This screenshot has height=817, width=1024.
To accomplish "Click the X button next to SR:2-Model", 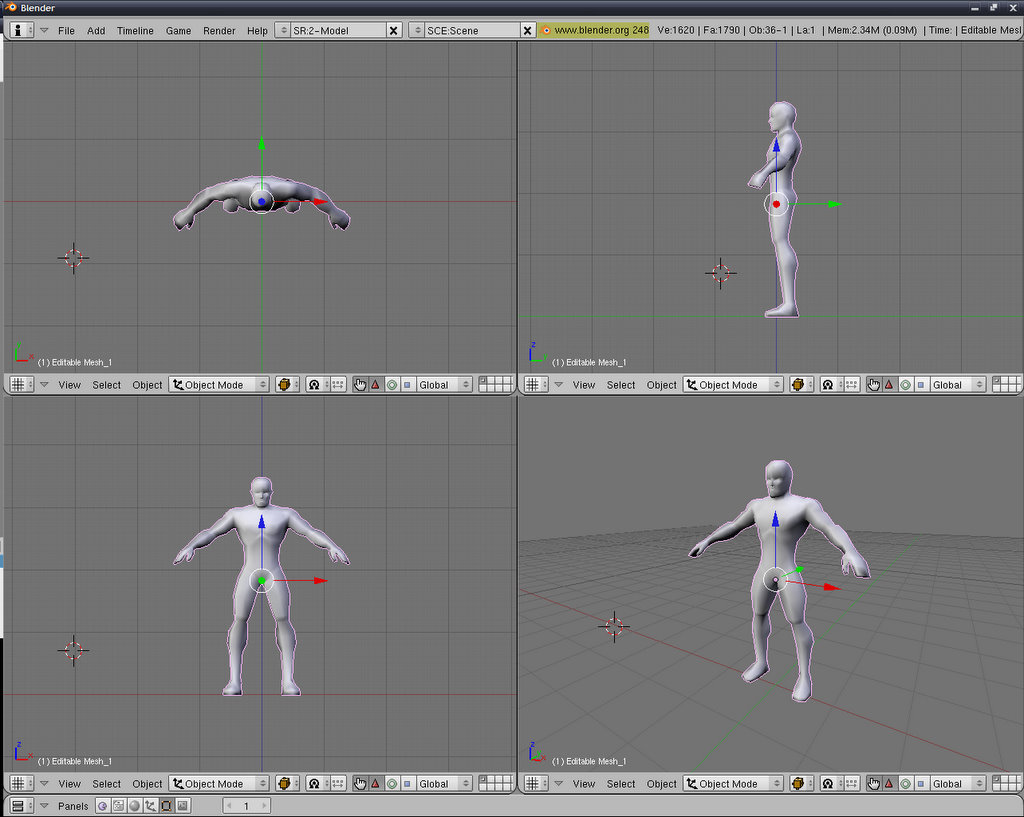I will [x=393, y=30].
